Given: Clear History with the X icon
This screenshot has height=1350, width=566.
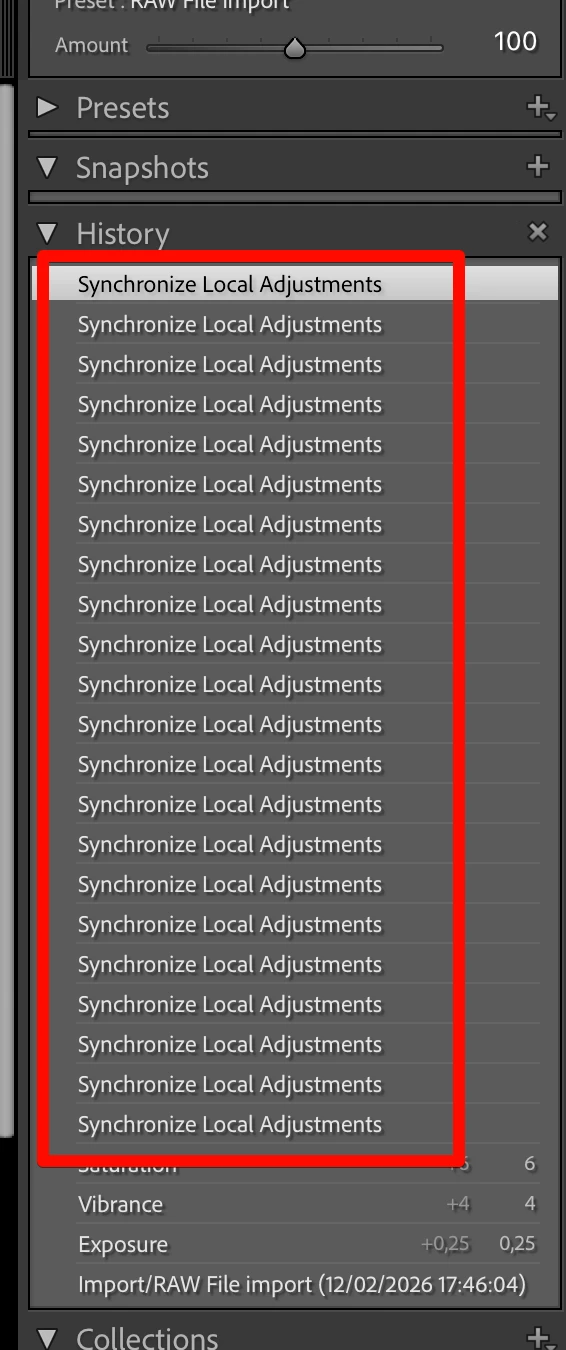Looking at the screenshot, I should click(538, 232).
